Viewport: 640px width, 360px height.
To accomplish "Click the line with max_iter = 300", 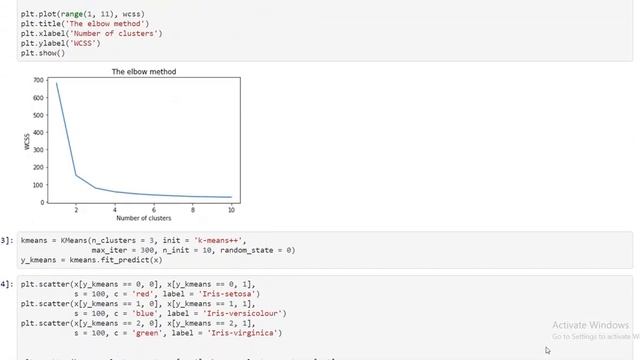I will [193, 250].
